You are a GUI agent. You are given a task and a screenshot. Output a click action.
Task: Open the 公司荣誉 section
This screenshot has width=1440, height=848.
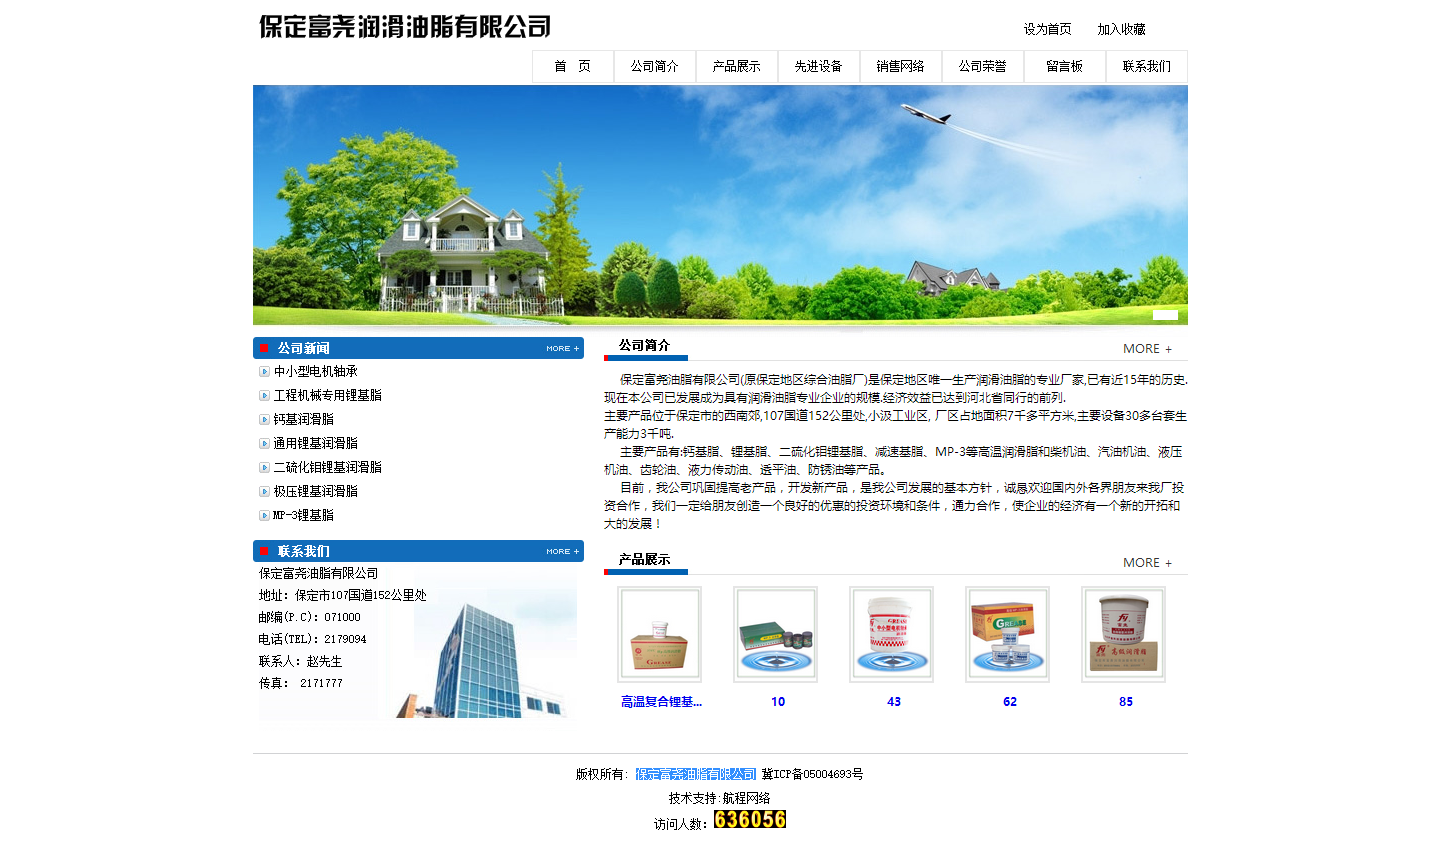[x=982, y=66]
